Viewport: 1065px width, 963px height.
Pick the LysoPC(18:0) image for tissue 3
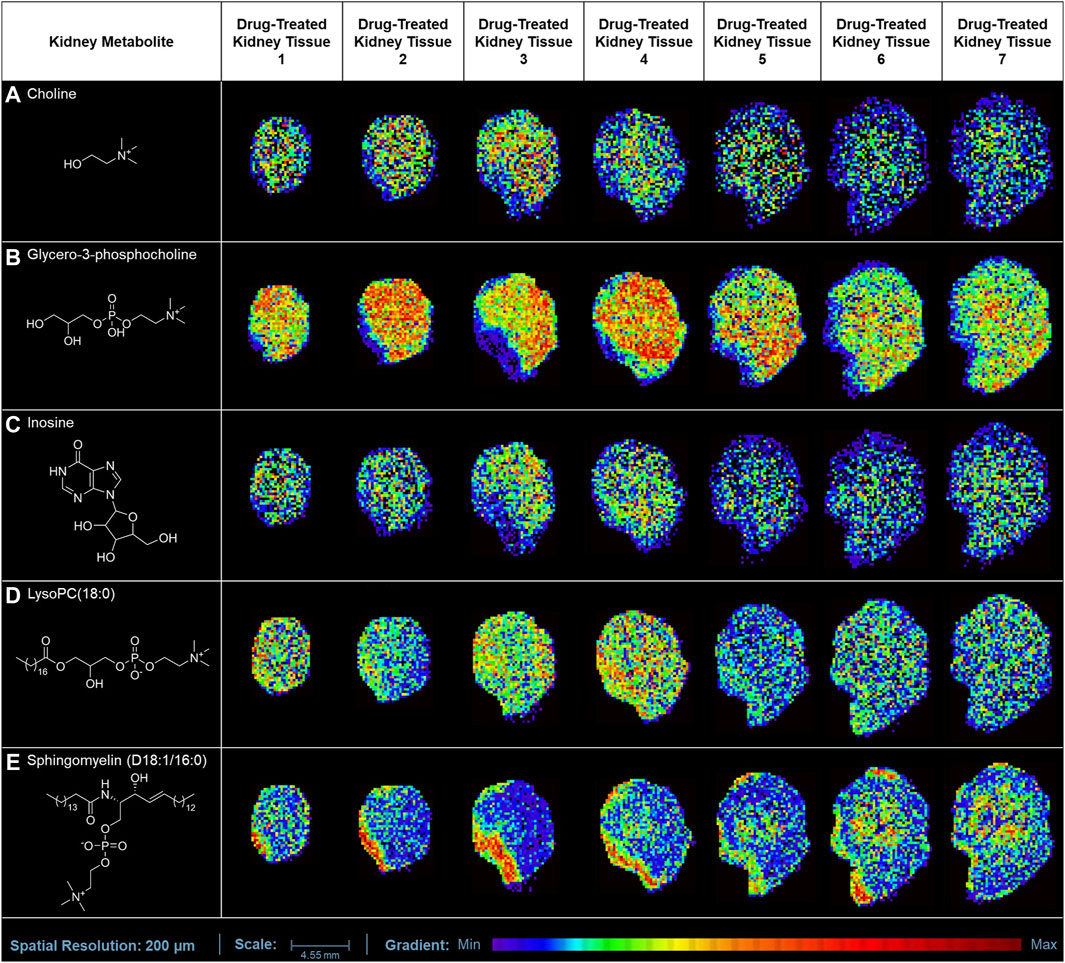pos(515,665)
